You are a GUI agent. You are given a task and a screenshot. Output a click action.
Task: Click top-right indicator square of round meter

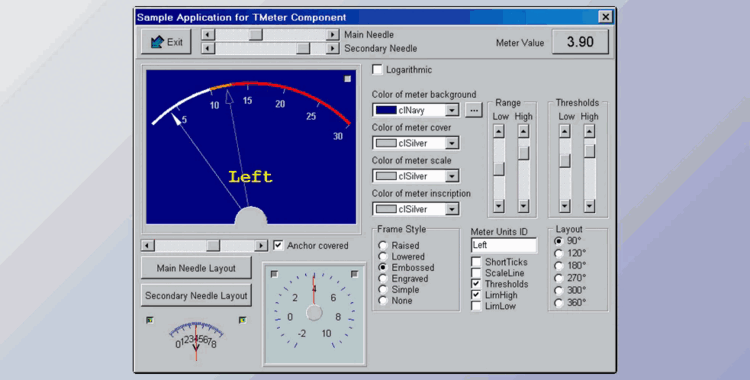354,274
